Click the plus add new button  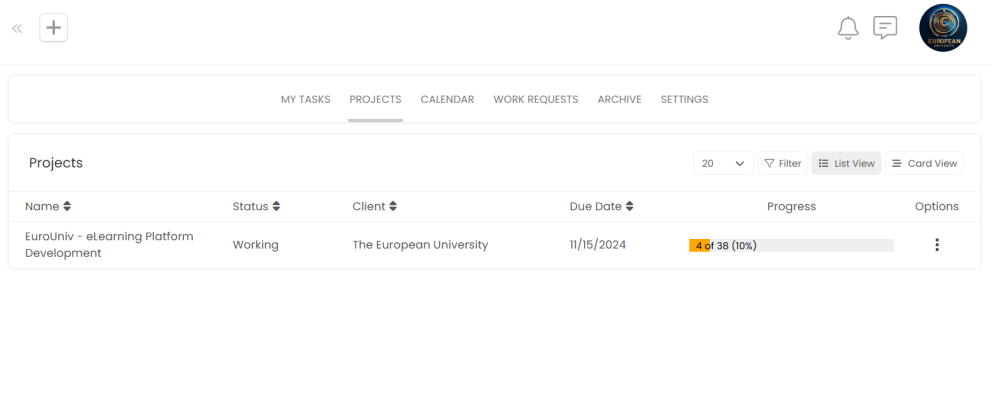(x=54, y=28)
